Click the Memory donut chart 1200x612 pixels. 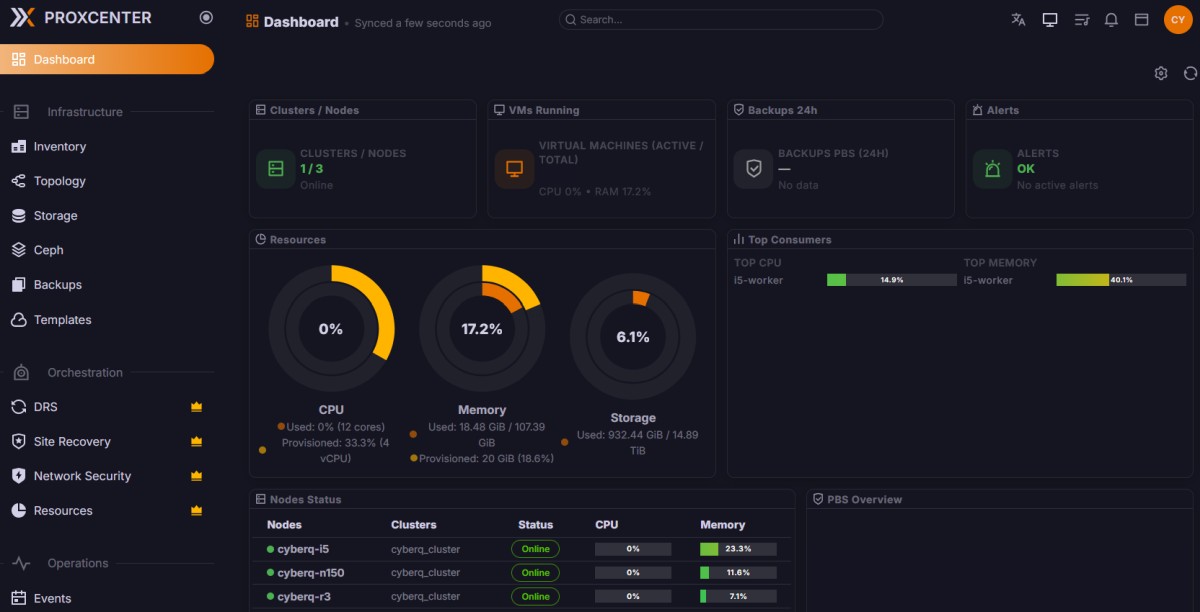pos(482,328)
